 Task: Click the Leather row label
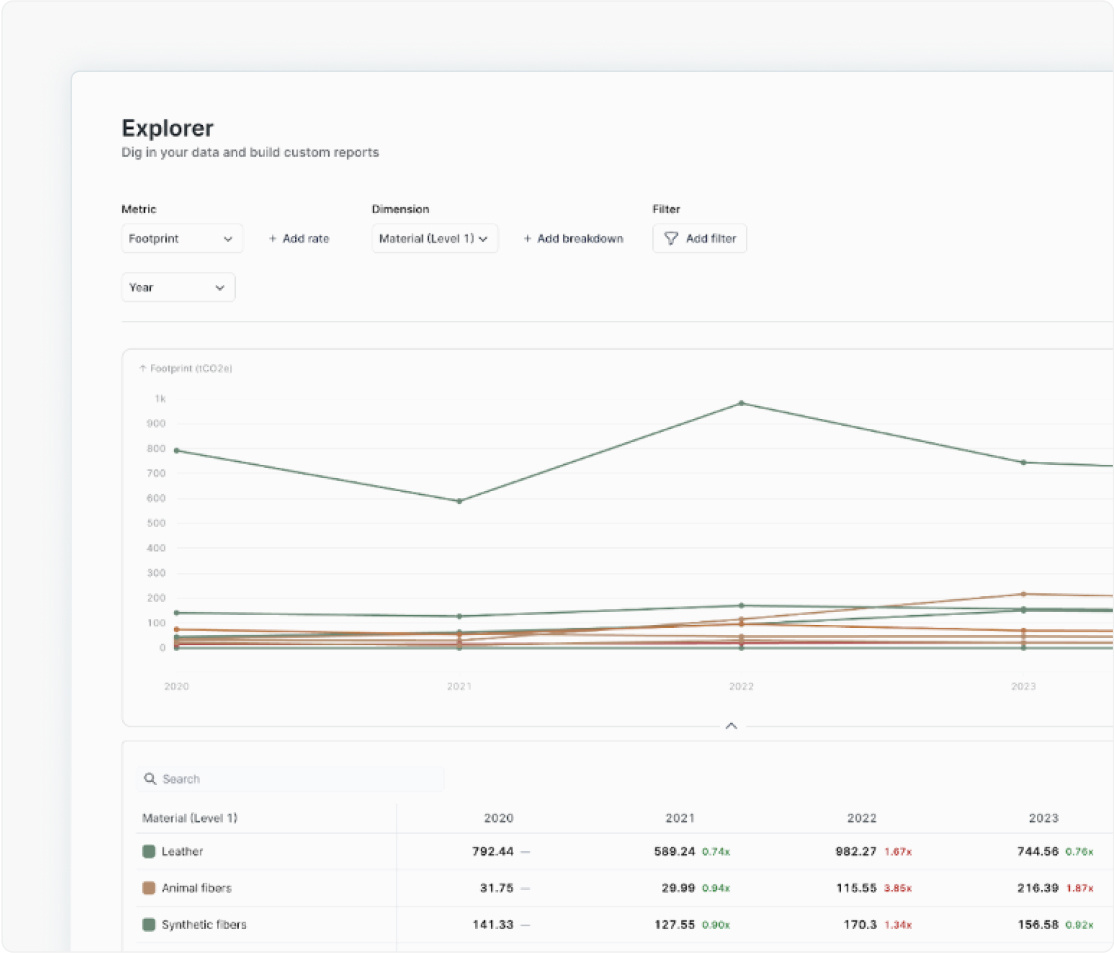click(x=182, y=851)
